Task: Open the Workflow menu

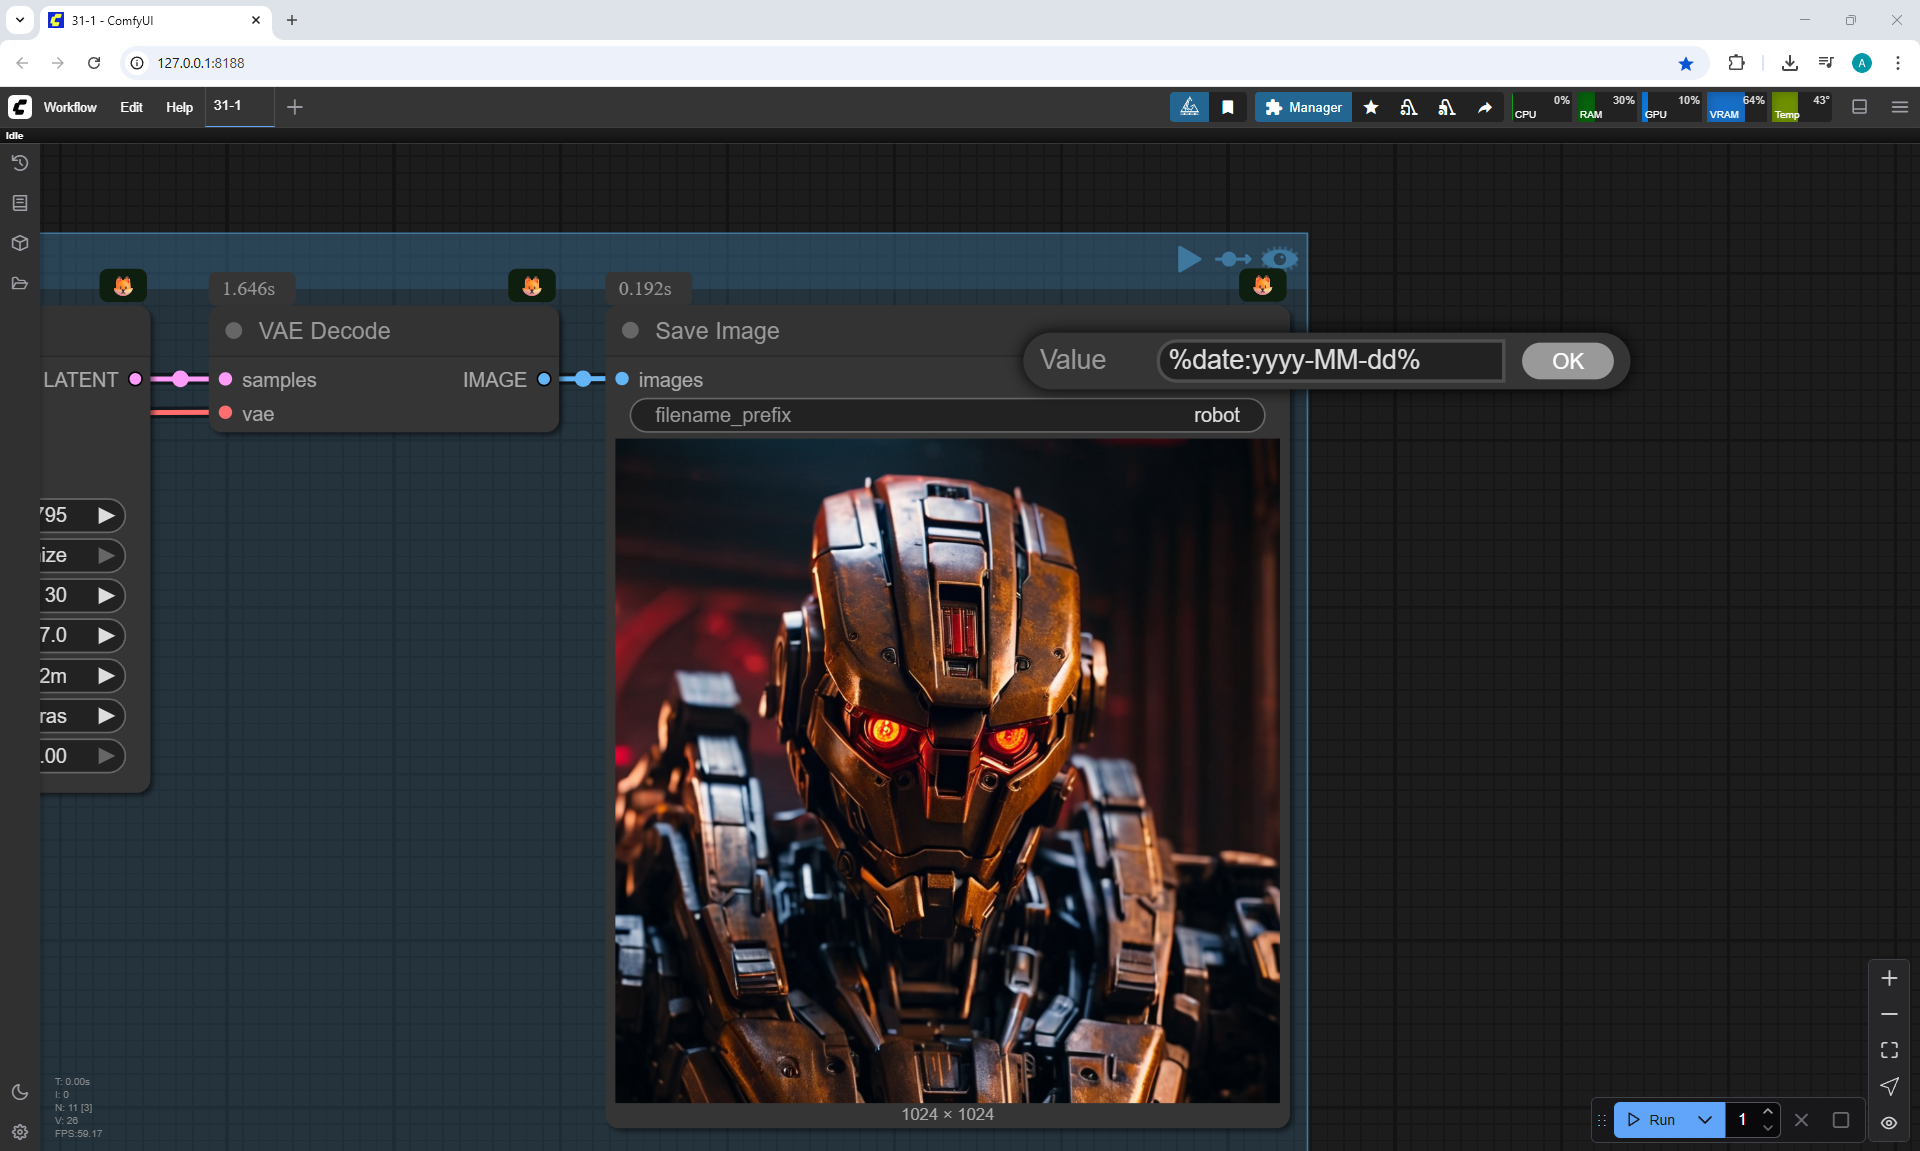Action: click(70, 107)
